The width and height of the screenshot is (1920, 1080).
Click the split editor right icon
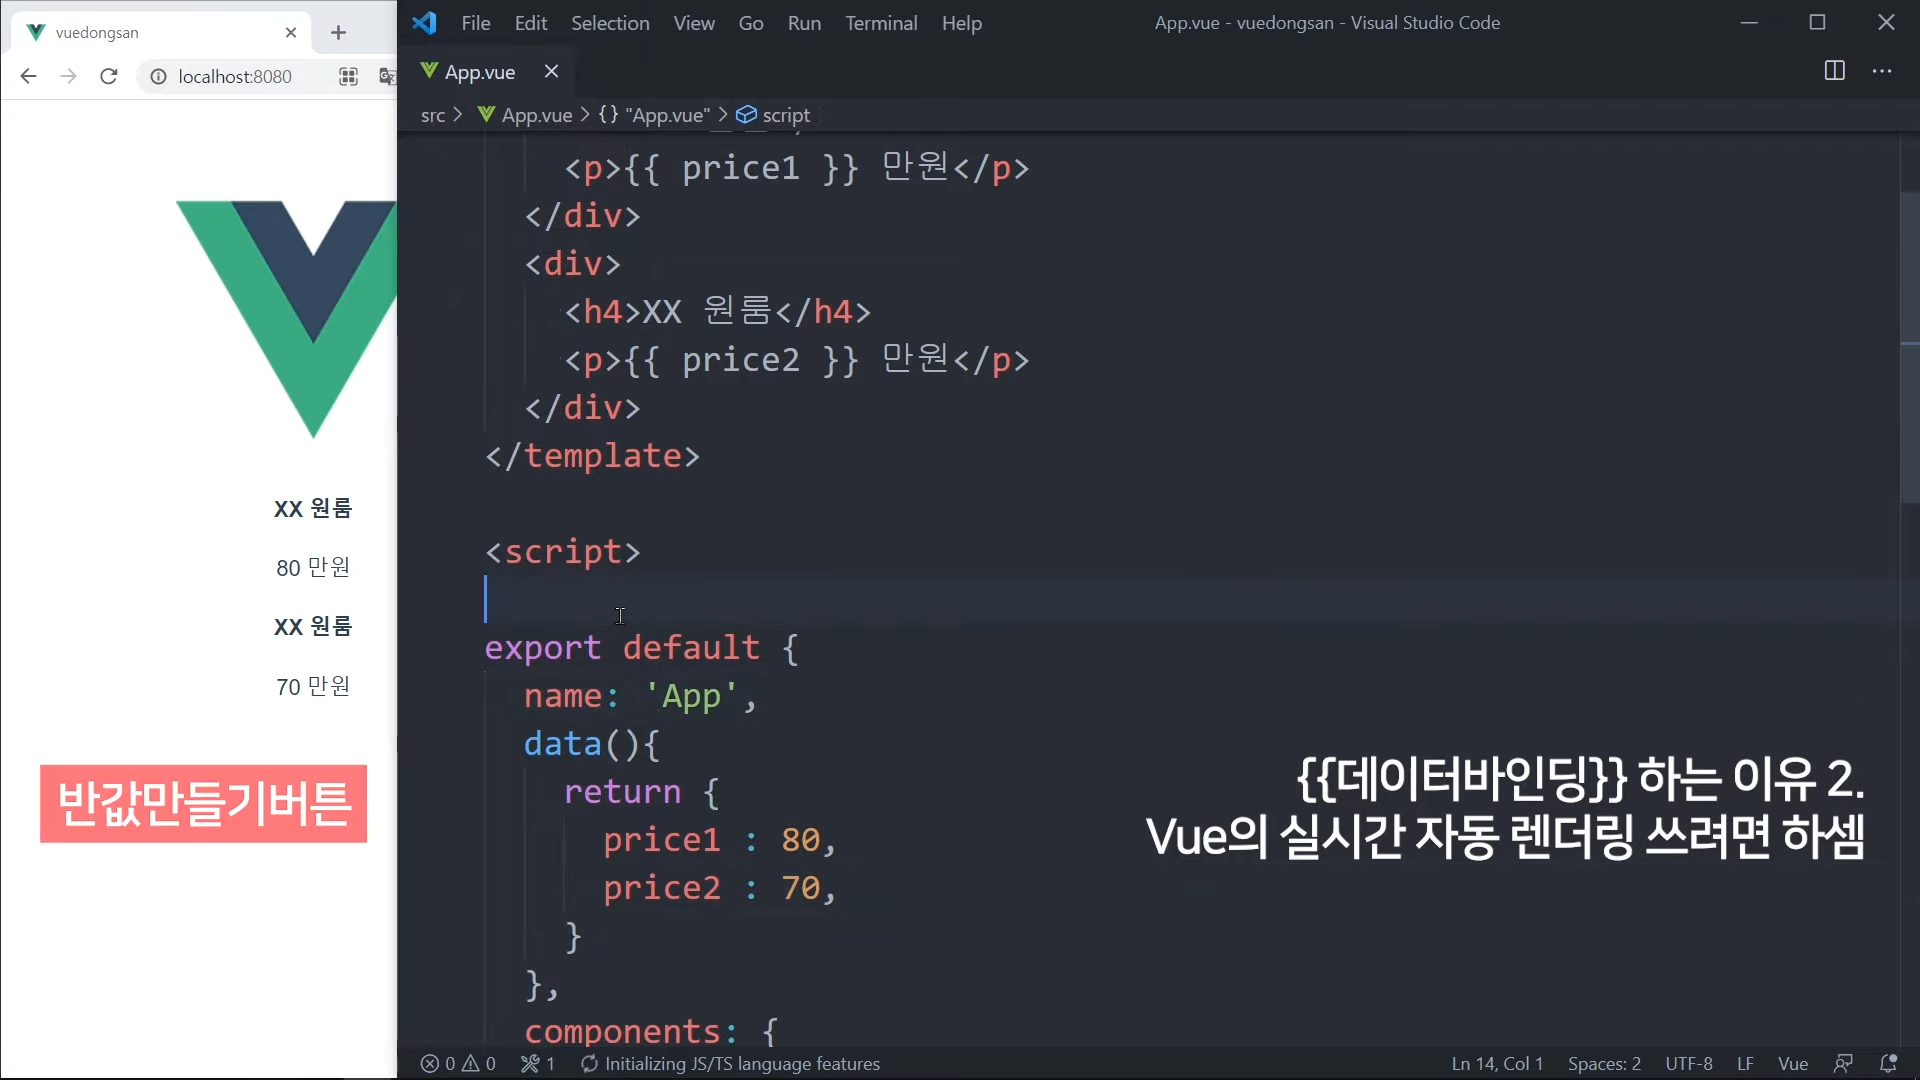1834,71
